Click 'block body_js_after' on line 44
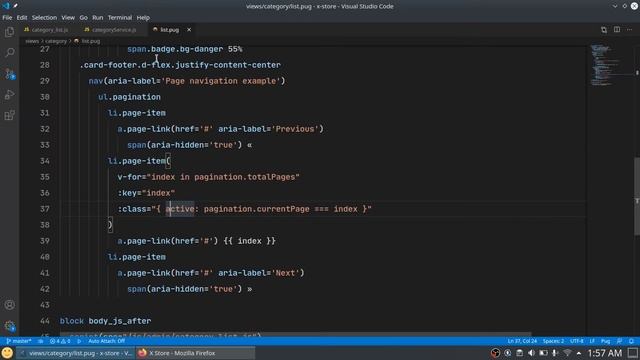The image size is (640, 360). click(x=105, y=321)
